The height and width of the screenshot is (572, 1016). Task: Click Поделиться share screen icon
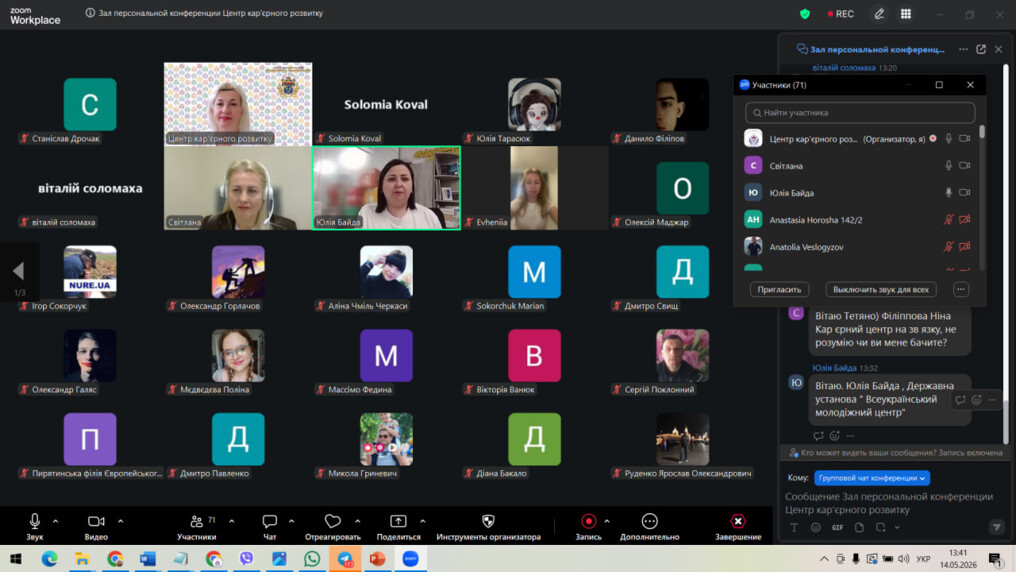[x=398, y=521]
